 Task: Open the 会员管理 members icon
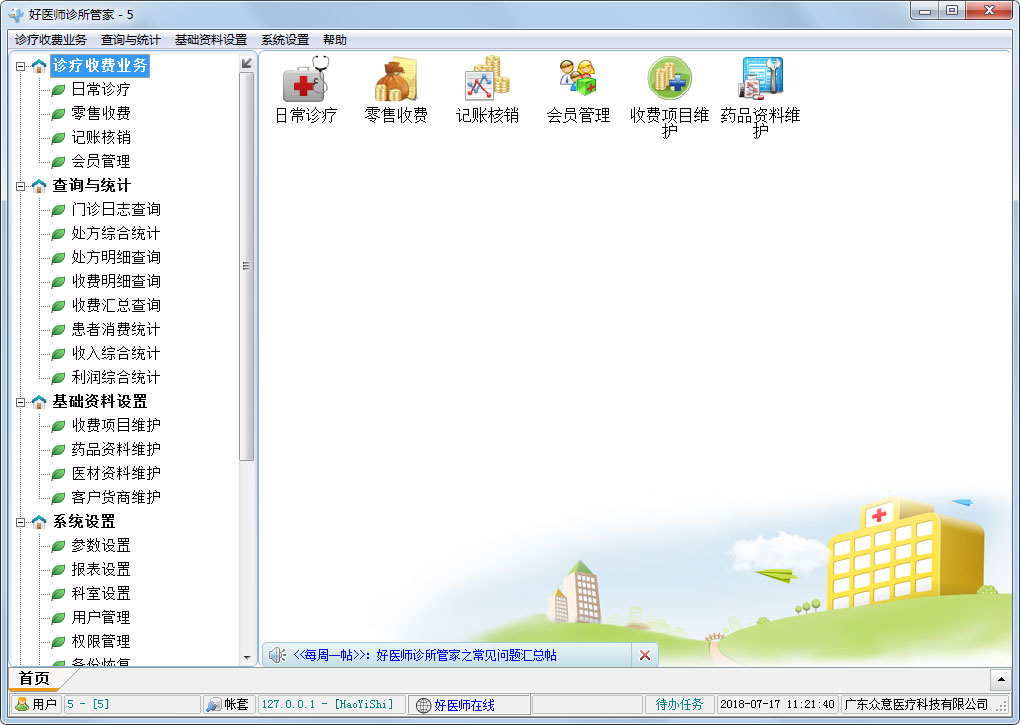pos(578,77)
